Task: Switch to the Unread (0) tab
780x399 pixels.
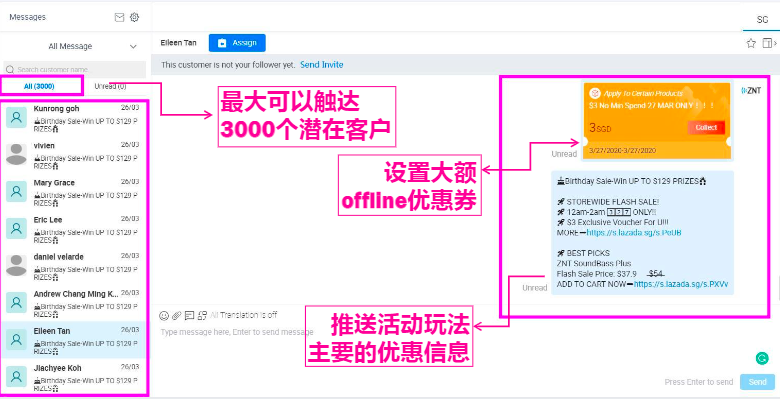Action: (110, 86)
